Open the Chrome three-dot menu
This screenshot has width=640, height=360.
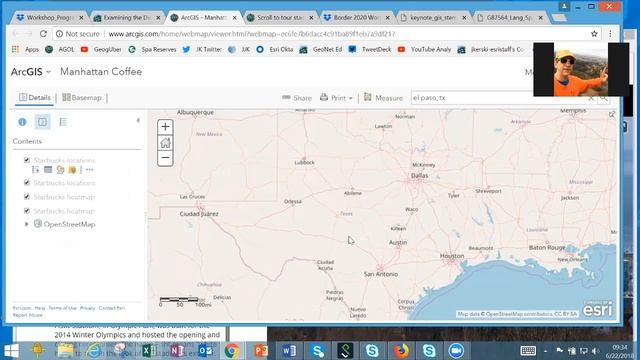coord(610,34)
